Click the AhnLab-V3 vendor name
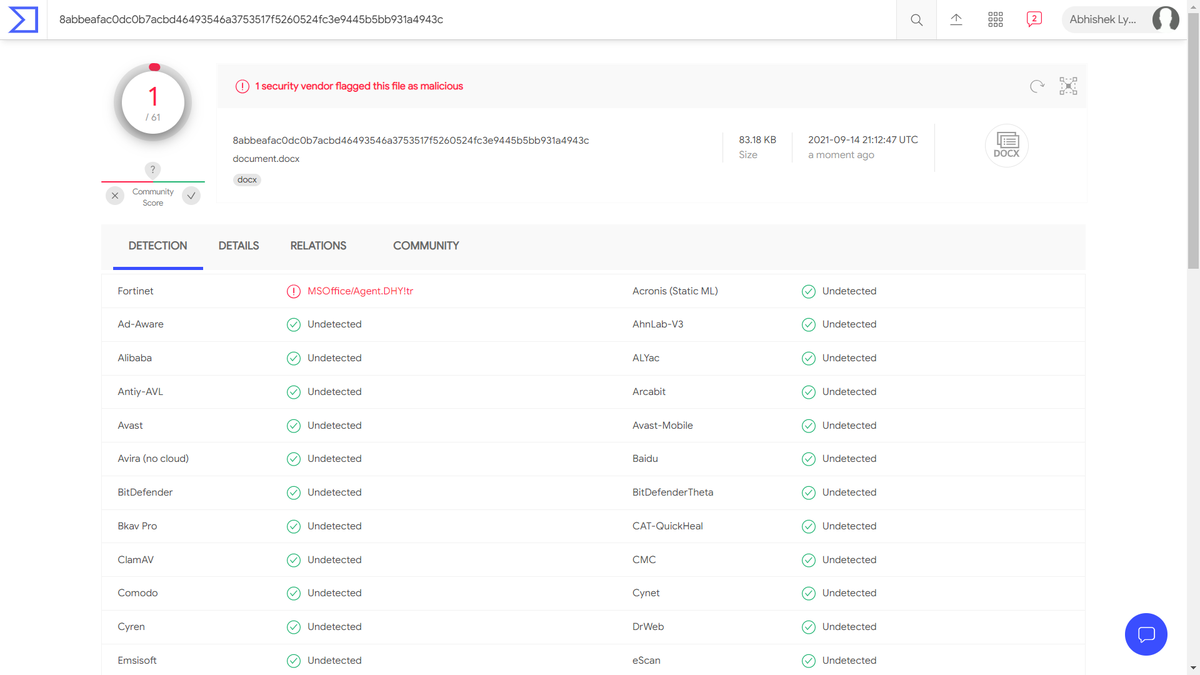This screenshot has height=675, width=1200. 658,325
